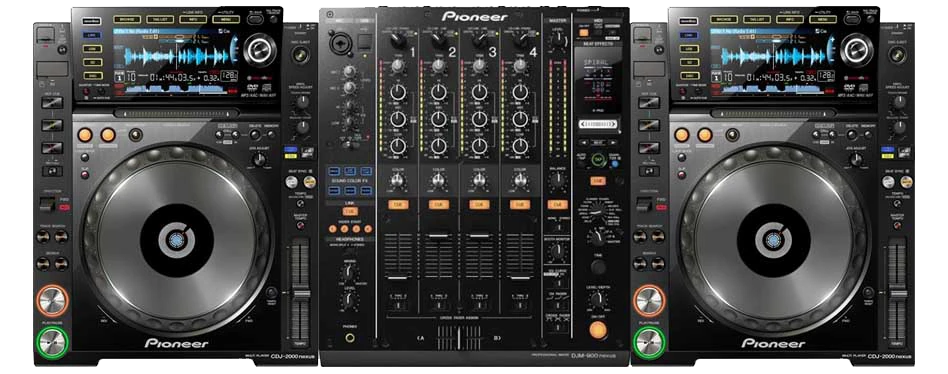Toggle SLIP mode on the left deck
Image resolution: width=948 pixels, height=374 pixels.
point(85,175)
